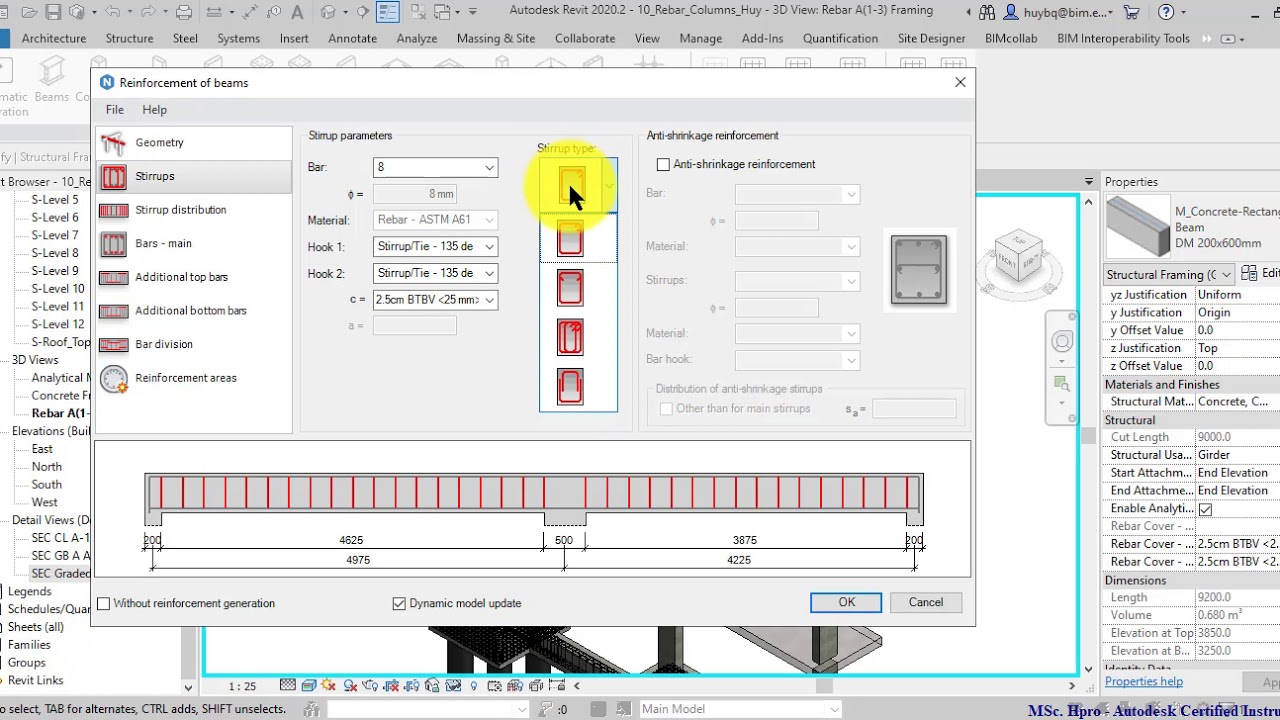Click the search binoculars icon in the title bar
Image resolution: width=1280 pixels, height=720 pixels.
pos(987,13)
